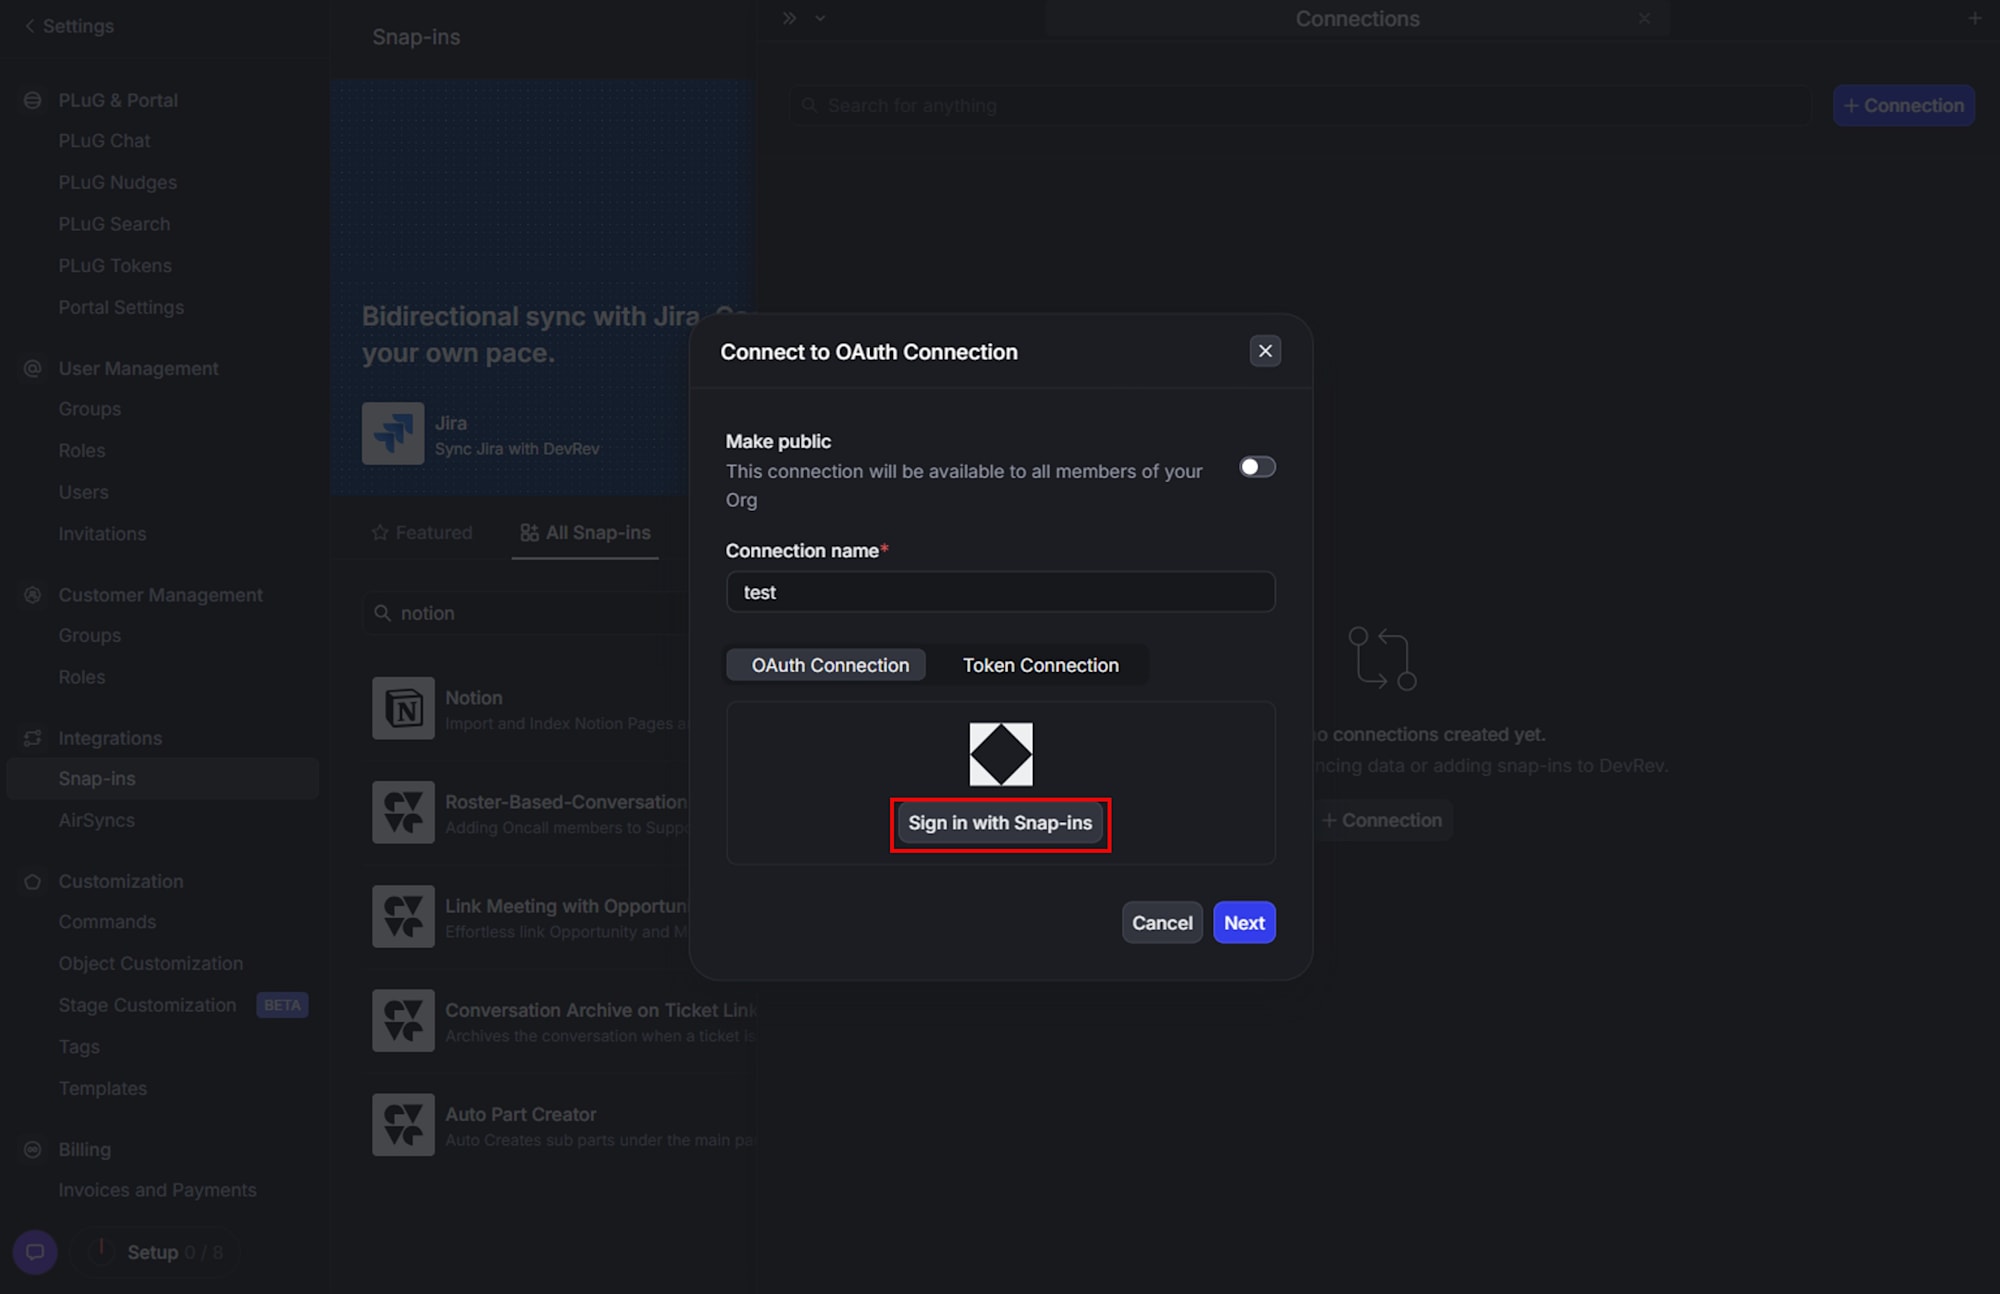Switch to Token Connection tab
2000x1294 pixels.
(x=1040, y=665)
